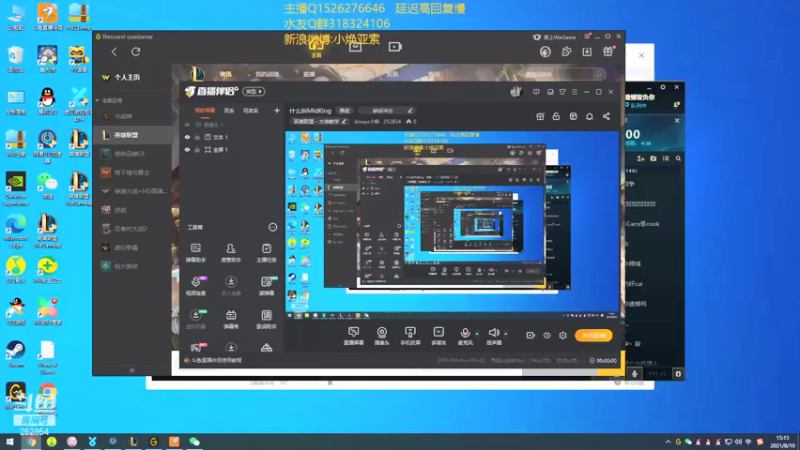
Task: Switch to the 我的战绩 tab in WeGame
Action: coord(267,74)
